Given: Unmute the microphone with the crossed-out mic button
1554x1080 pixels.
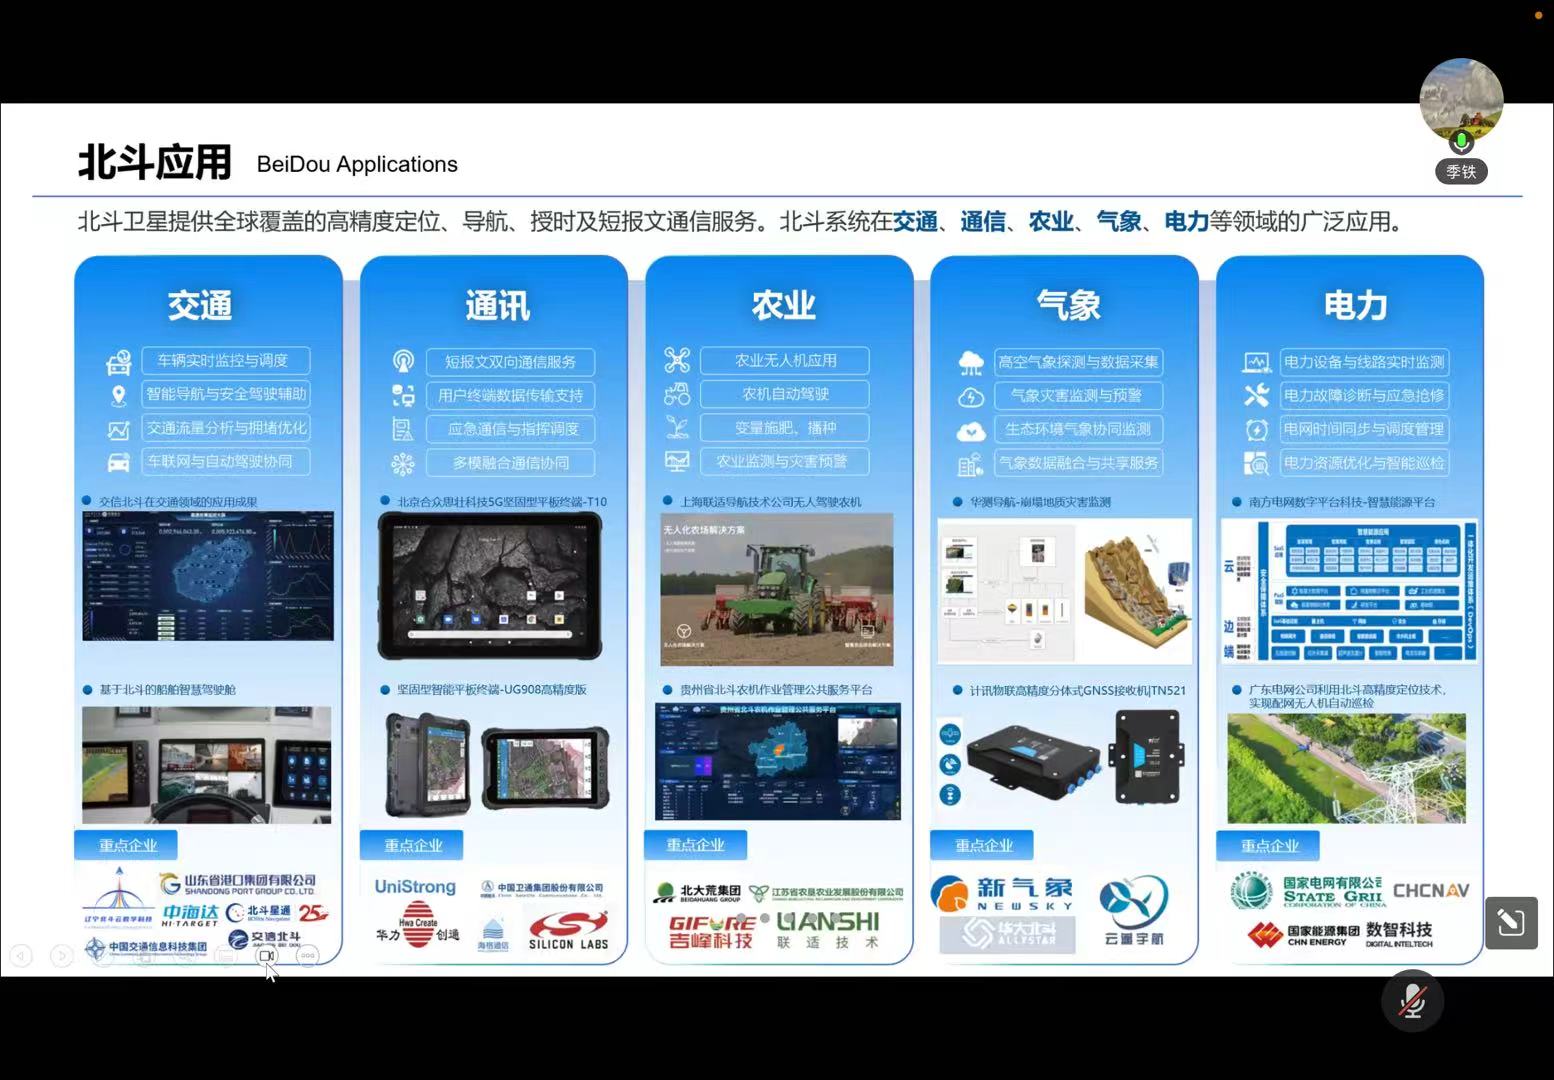Looking at the screenshot, I should (1412, 1000).
